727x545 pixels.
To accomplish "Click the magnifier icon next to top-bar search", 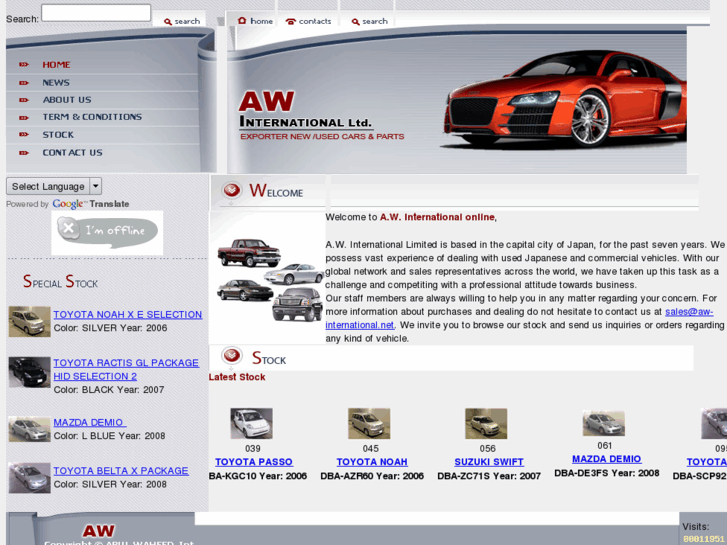I will (x=356, y=21).
